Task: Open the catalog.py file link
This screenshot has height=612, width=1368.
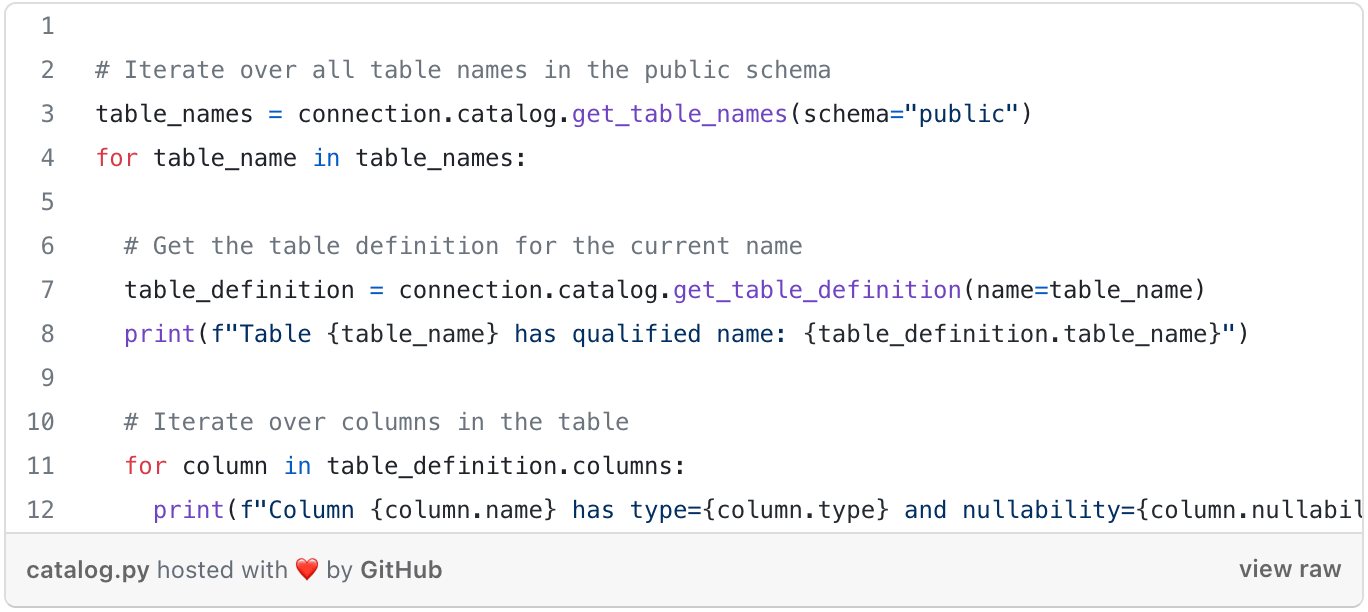Action: 88,570
